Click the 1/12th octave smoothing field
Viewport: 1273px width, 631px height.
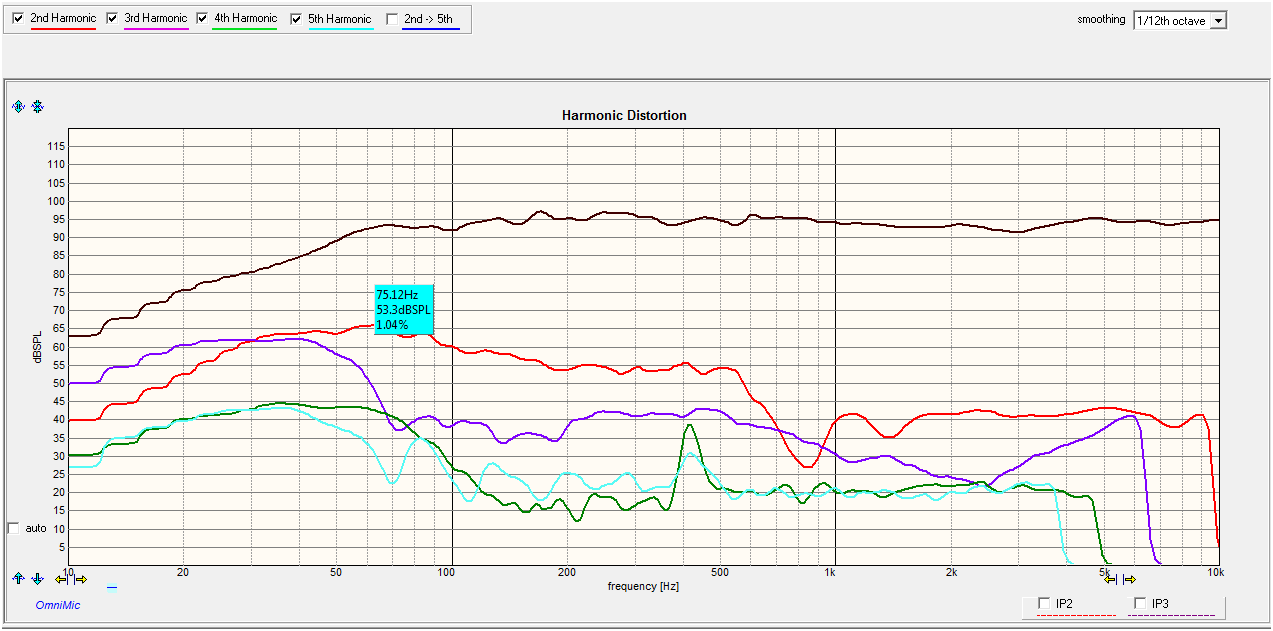pos(1170,21)
